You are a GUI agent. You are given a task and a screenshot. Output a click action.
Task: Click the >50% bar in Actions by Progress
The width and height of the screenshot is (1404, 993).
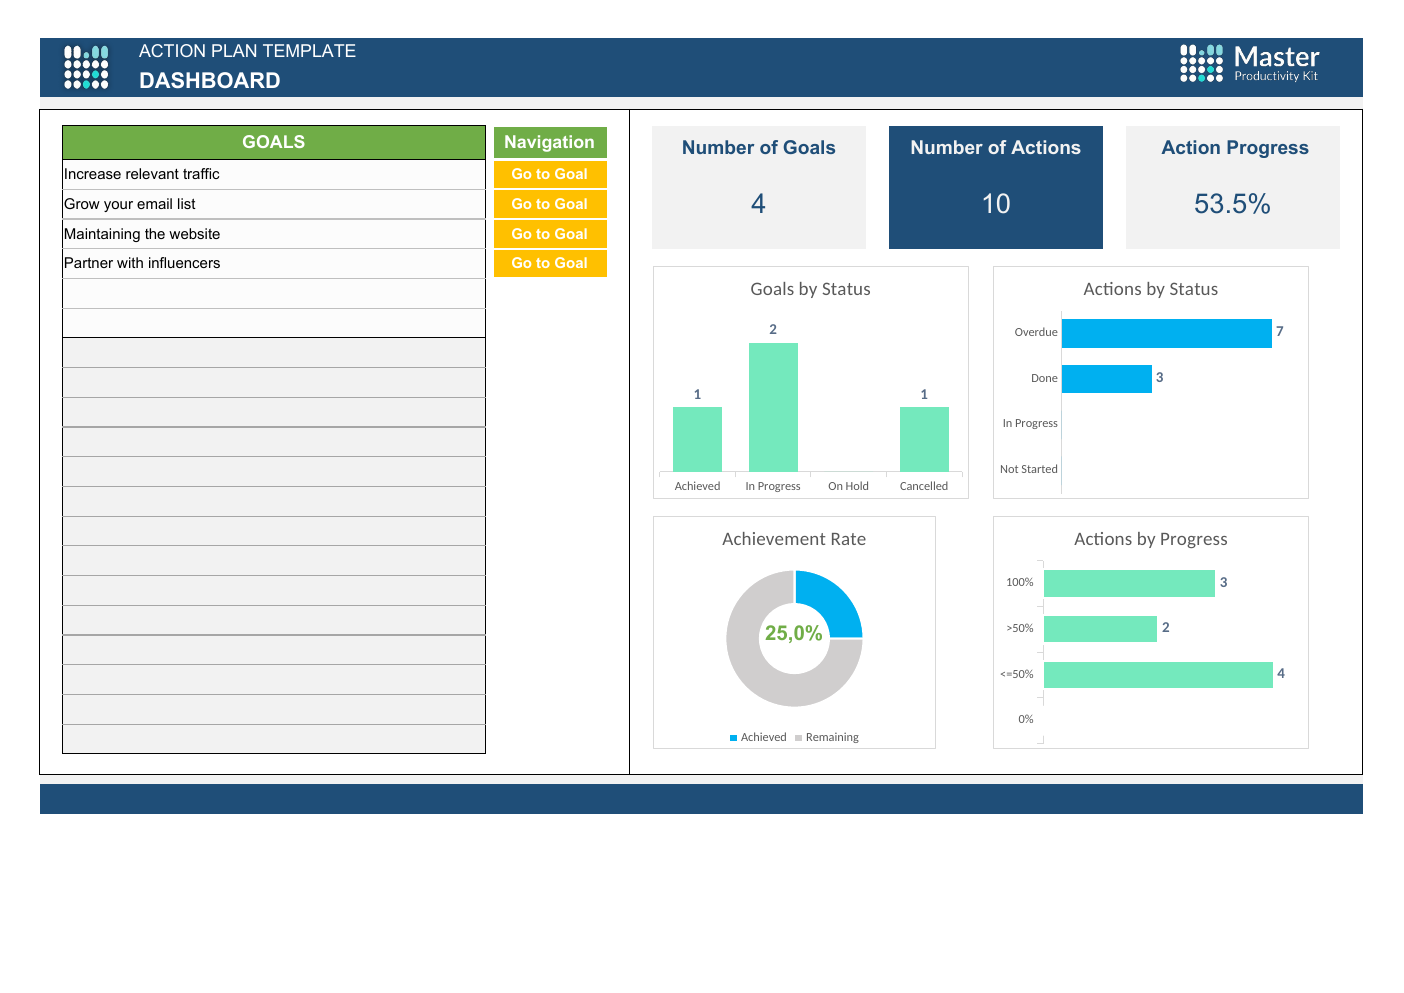pos(1100,629)
